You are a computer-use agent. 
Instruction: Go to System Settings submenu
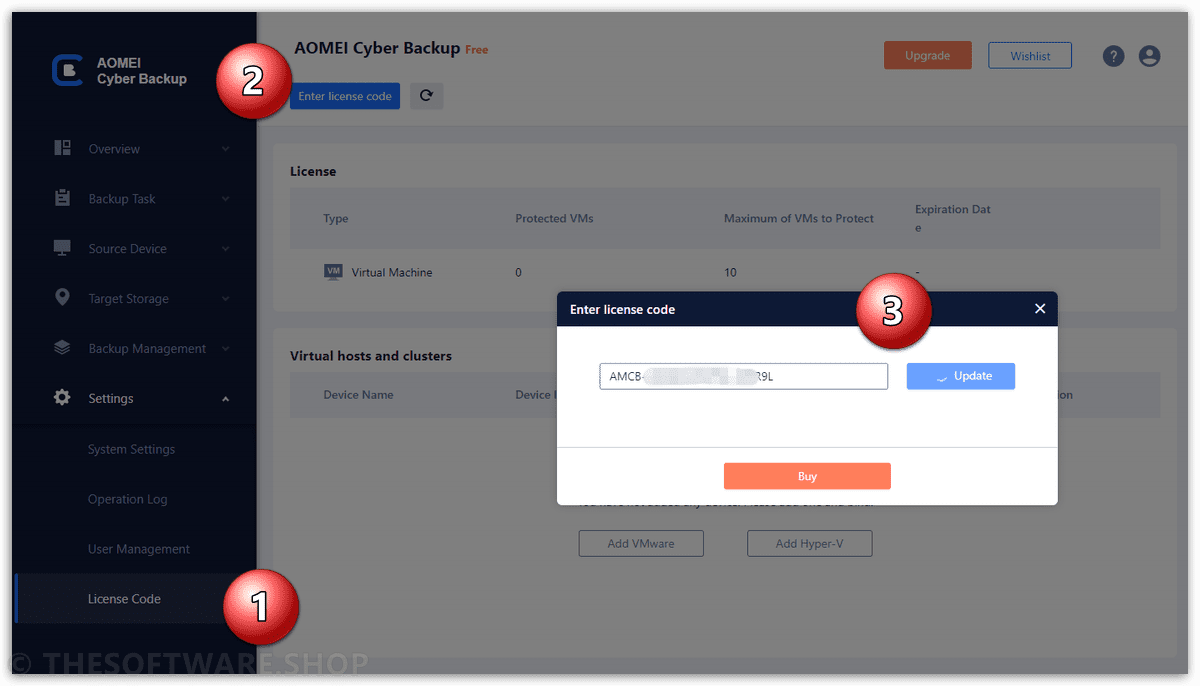click(131, 449)
